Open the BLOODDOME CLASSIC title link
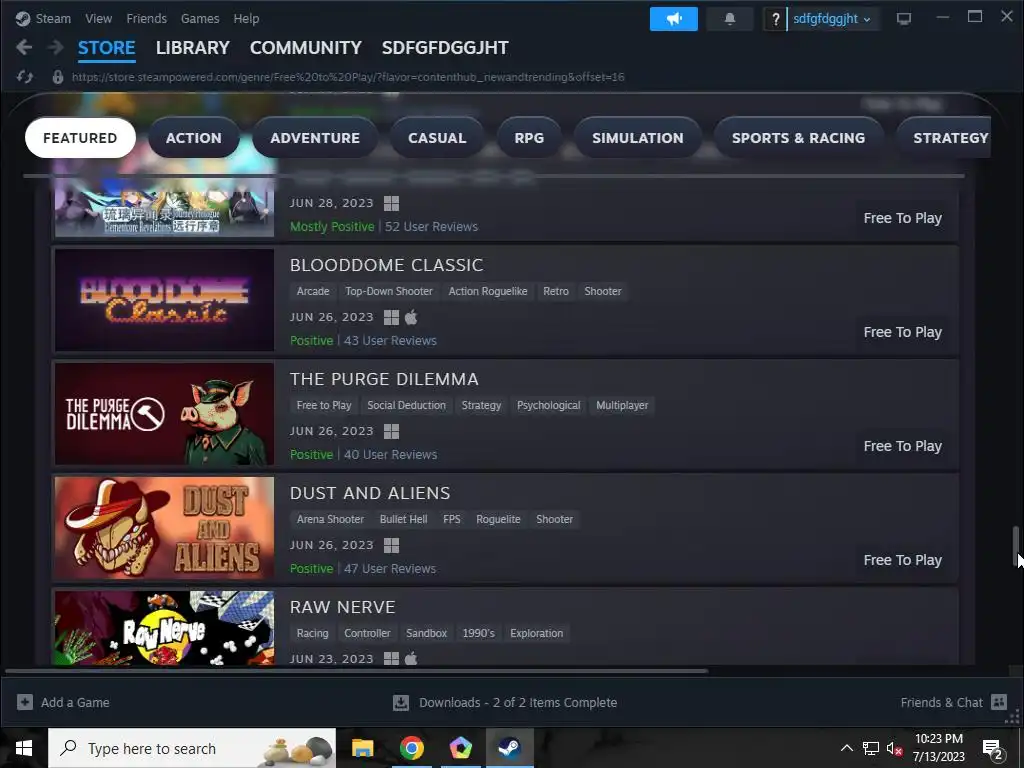Screen dimensions: 1024x768 (x=387, y=265)
